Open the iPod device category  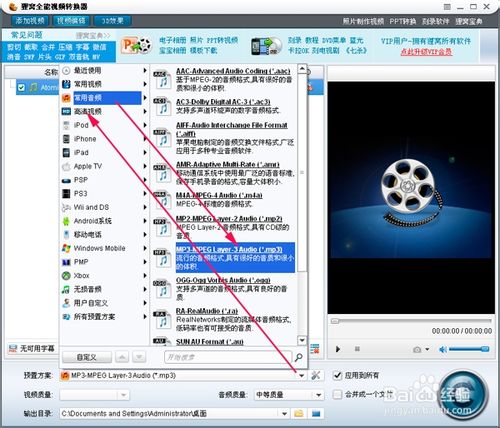[x=104, y=125]
